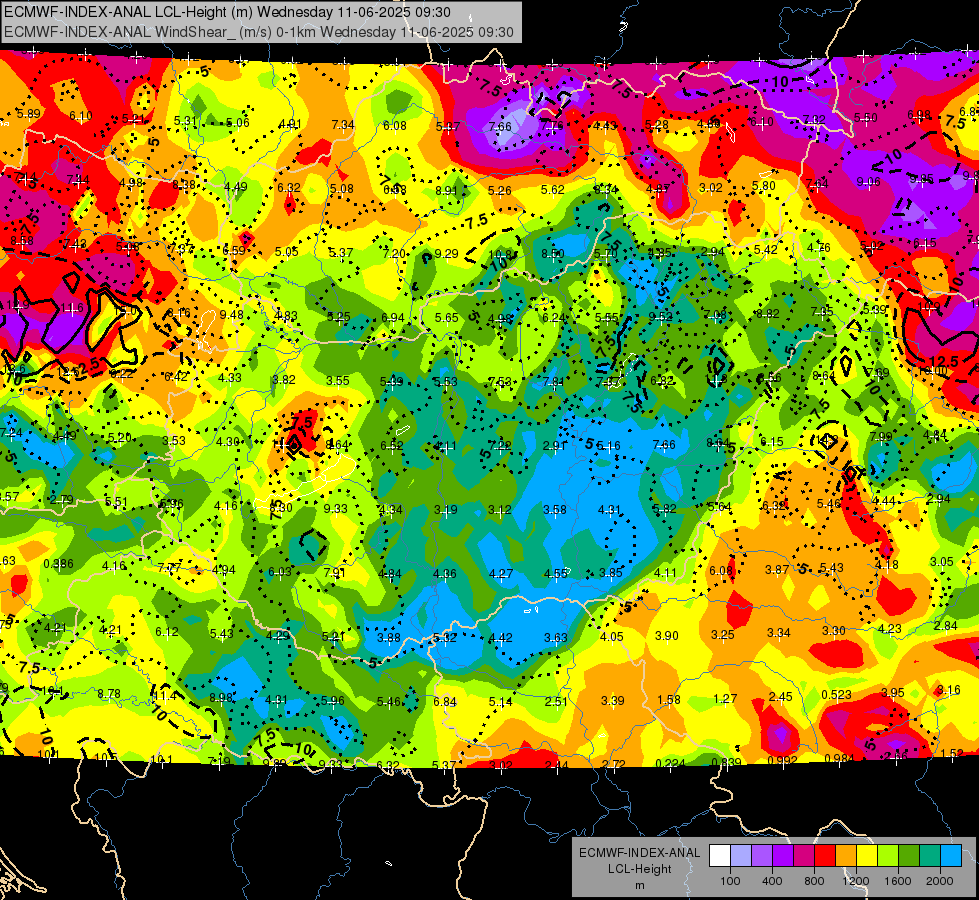Click the legend header 'ECMWF-INDEX-ANAL'
Viewport: 979px width, 900px height.
point(639,853)
